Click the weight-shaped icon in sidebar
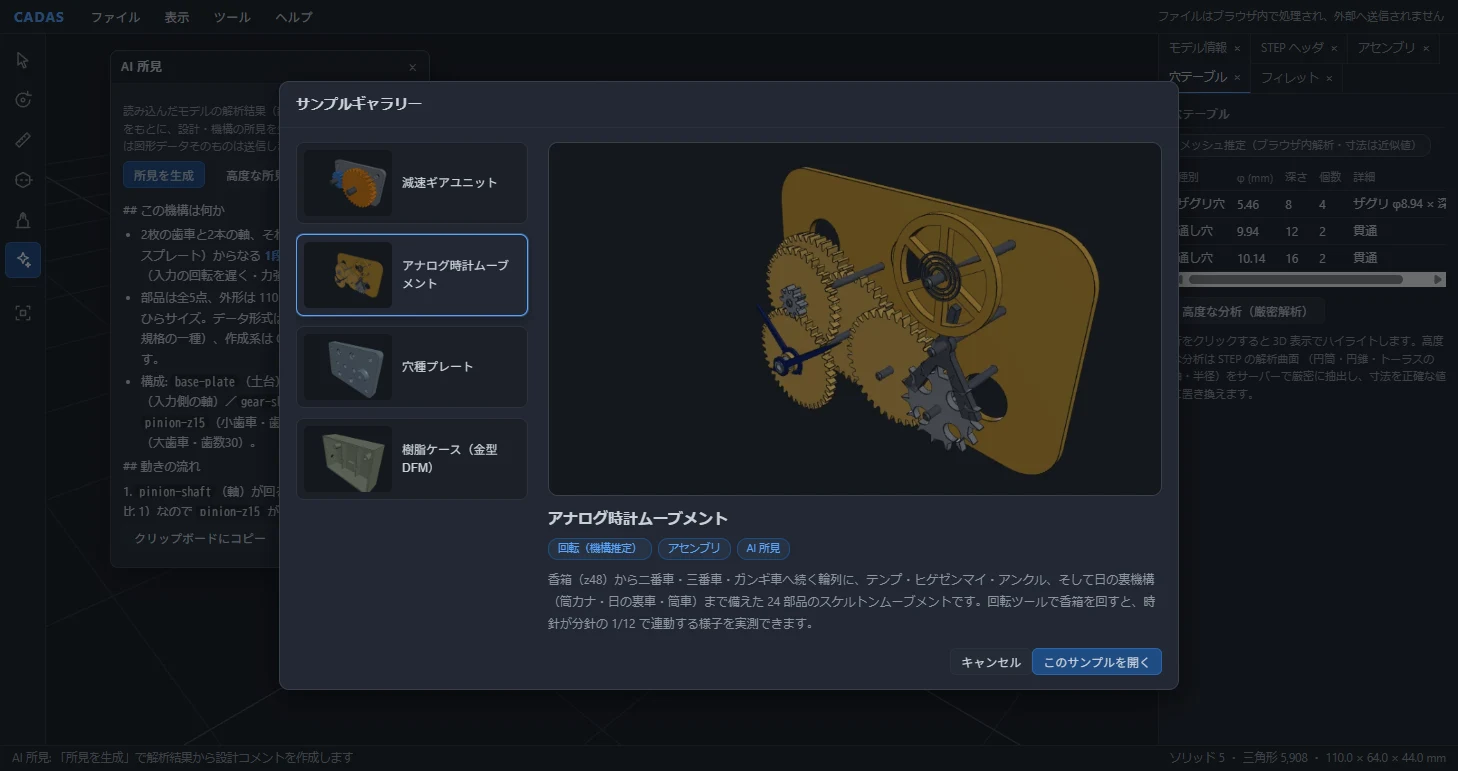This screenshot has height=771, width=1458. [x=23, y=219]
